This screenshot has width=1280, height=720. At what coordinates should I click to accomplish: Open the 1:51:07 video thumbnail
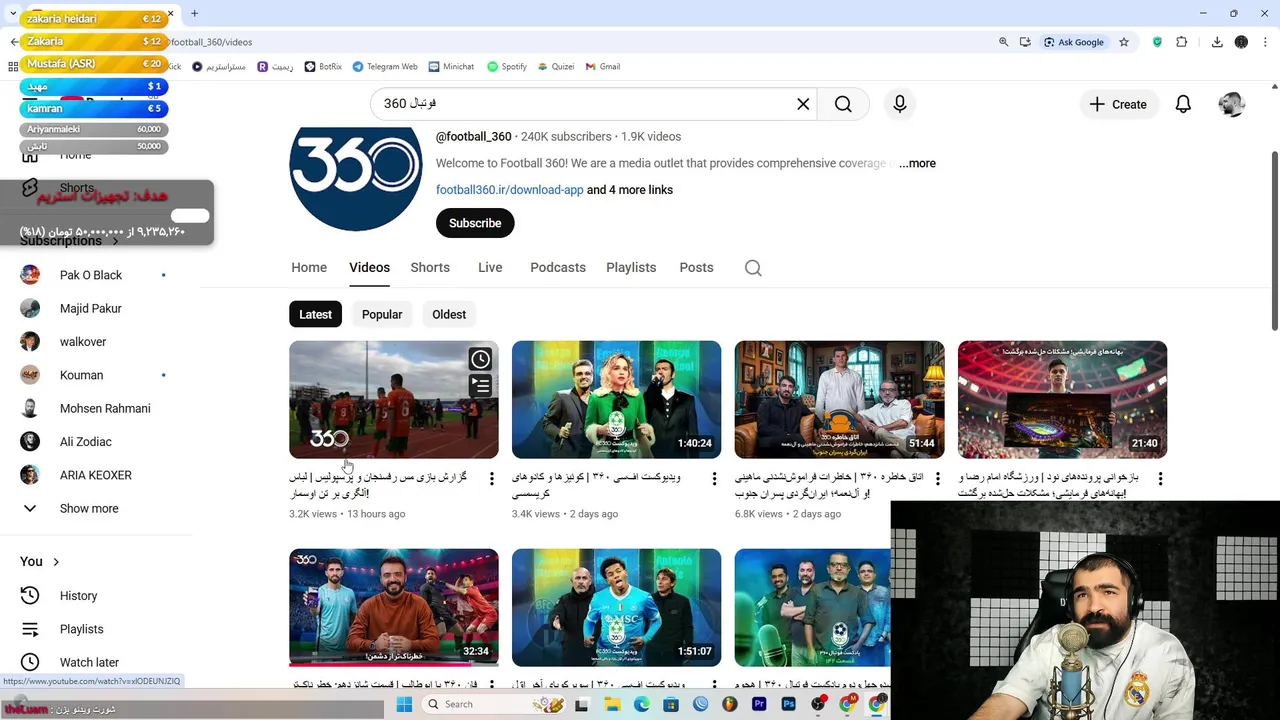[616, 607]
